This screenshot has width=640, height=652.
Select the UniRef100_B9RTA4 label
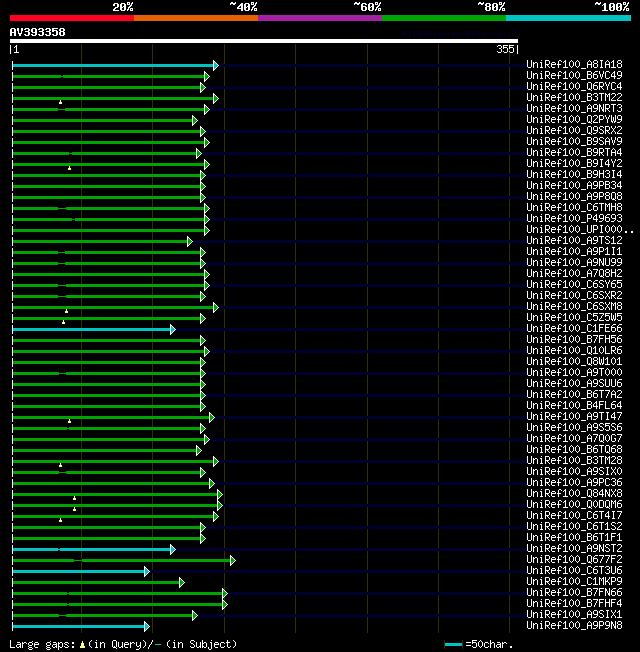coord(574,152)
